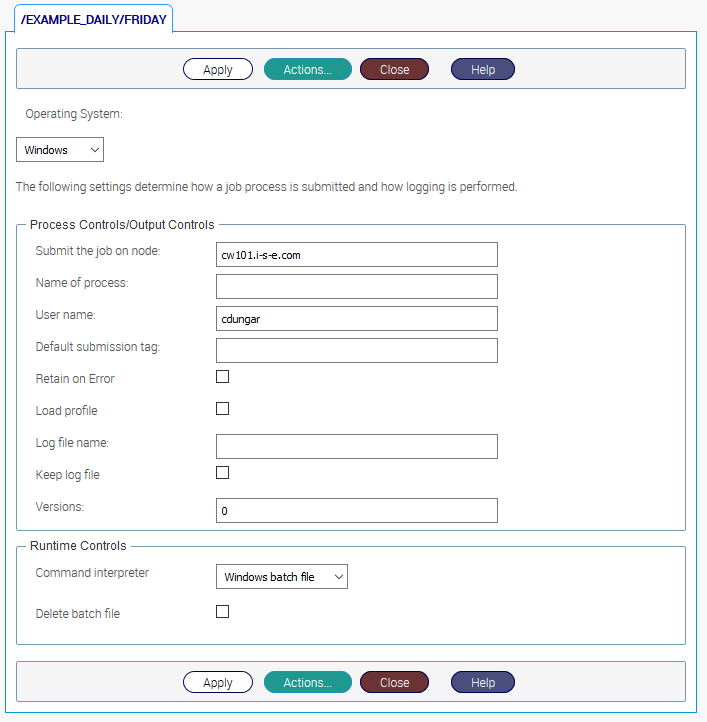Toggle the Load profile checkbox

click(223, 409)
